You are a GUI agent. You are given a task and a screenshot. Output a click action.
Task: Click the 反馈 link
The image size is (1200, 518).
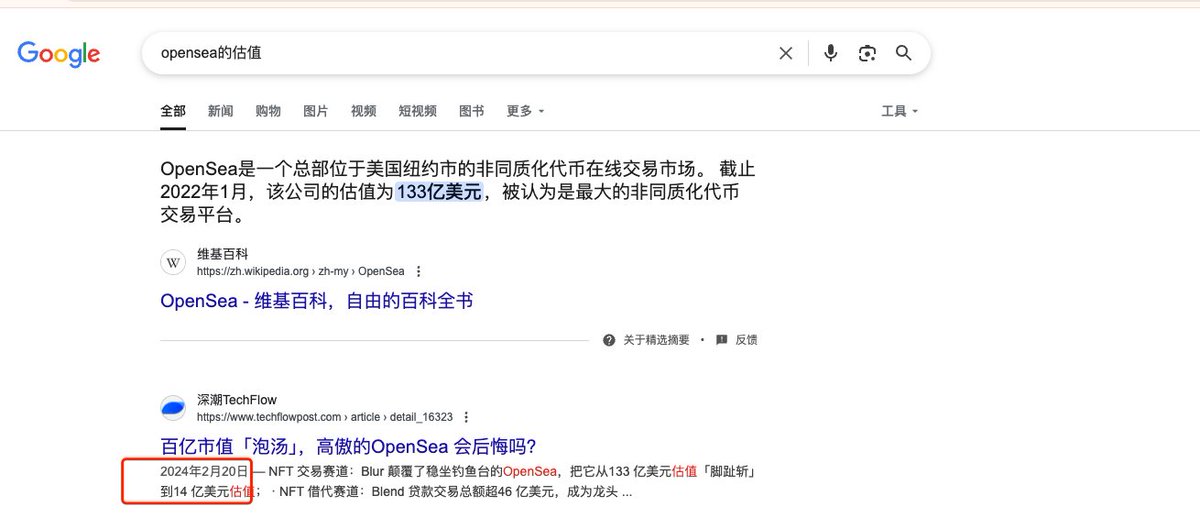(x=746, y=340)
